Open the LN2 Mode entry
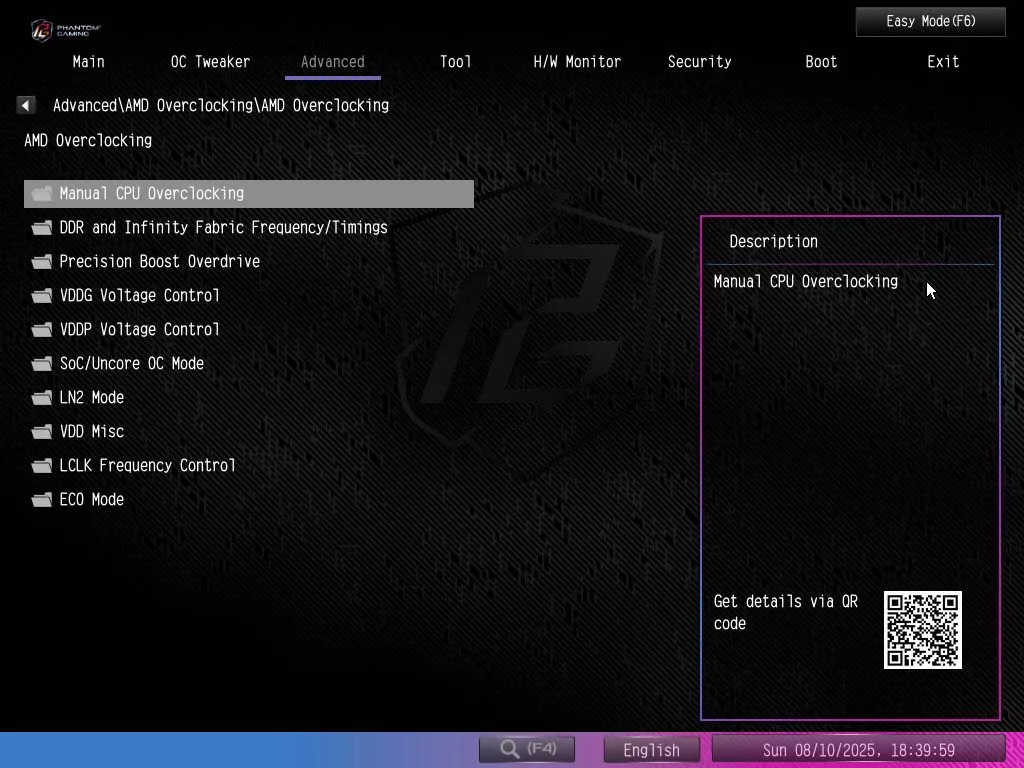This screenshot has width=1024, height=768. coord(91,398)
